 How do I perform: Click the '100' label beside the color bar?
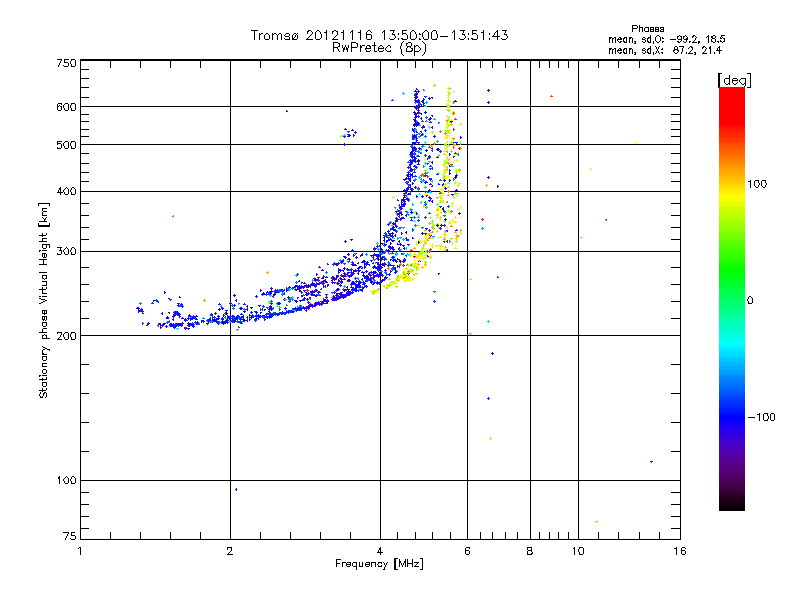point(757,184)
